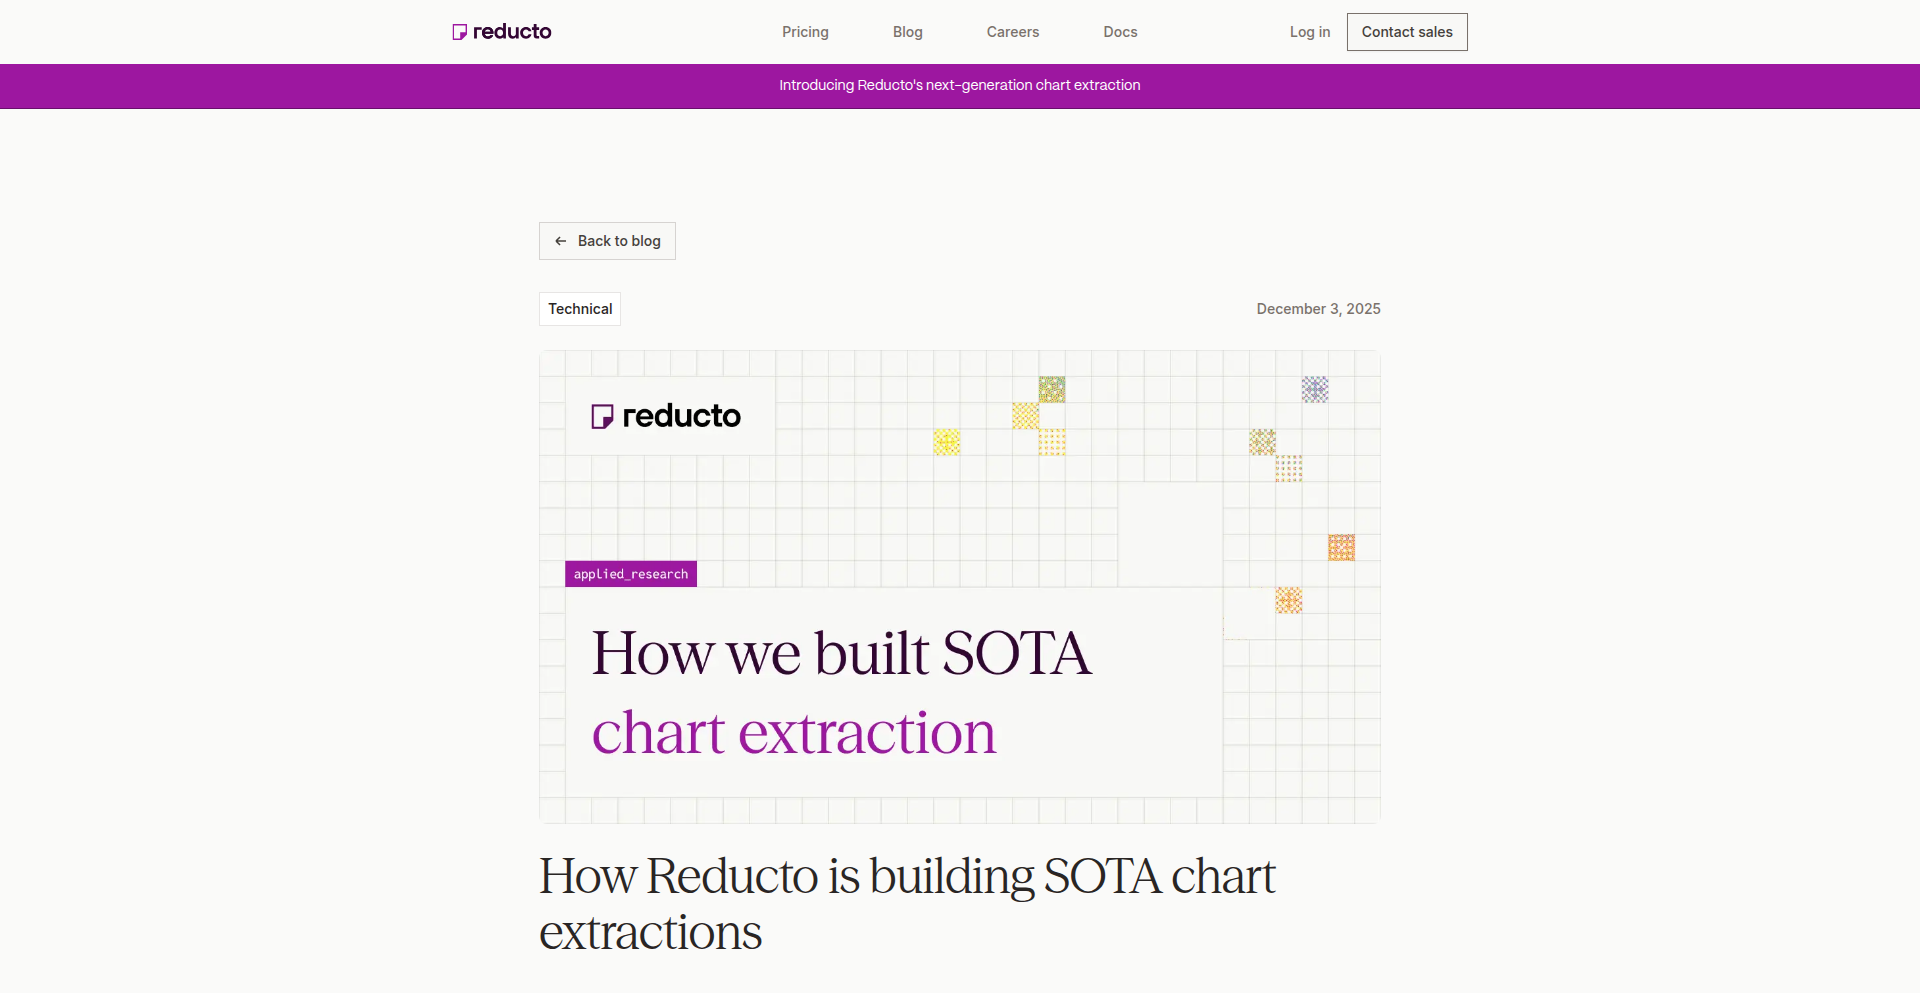Image resolution: width=1920 pixels, height=993 pixels.
Task: Click the back arrow icon
Action: tap(561, 241)
